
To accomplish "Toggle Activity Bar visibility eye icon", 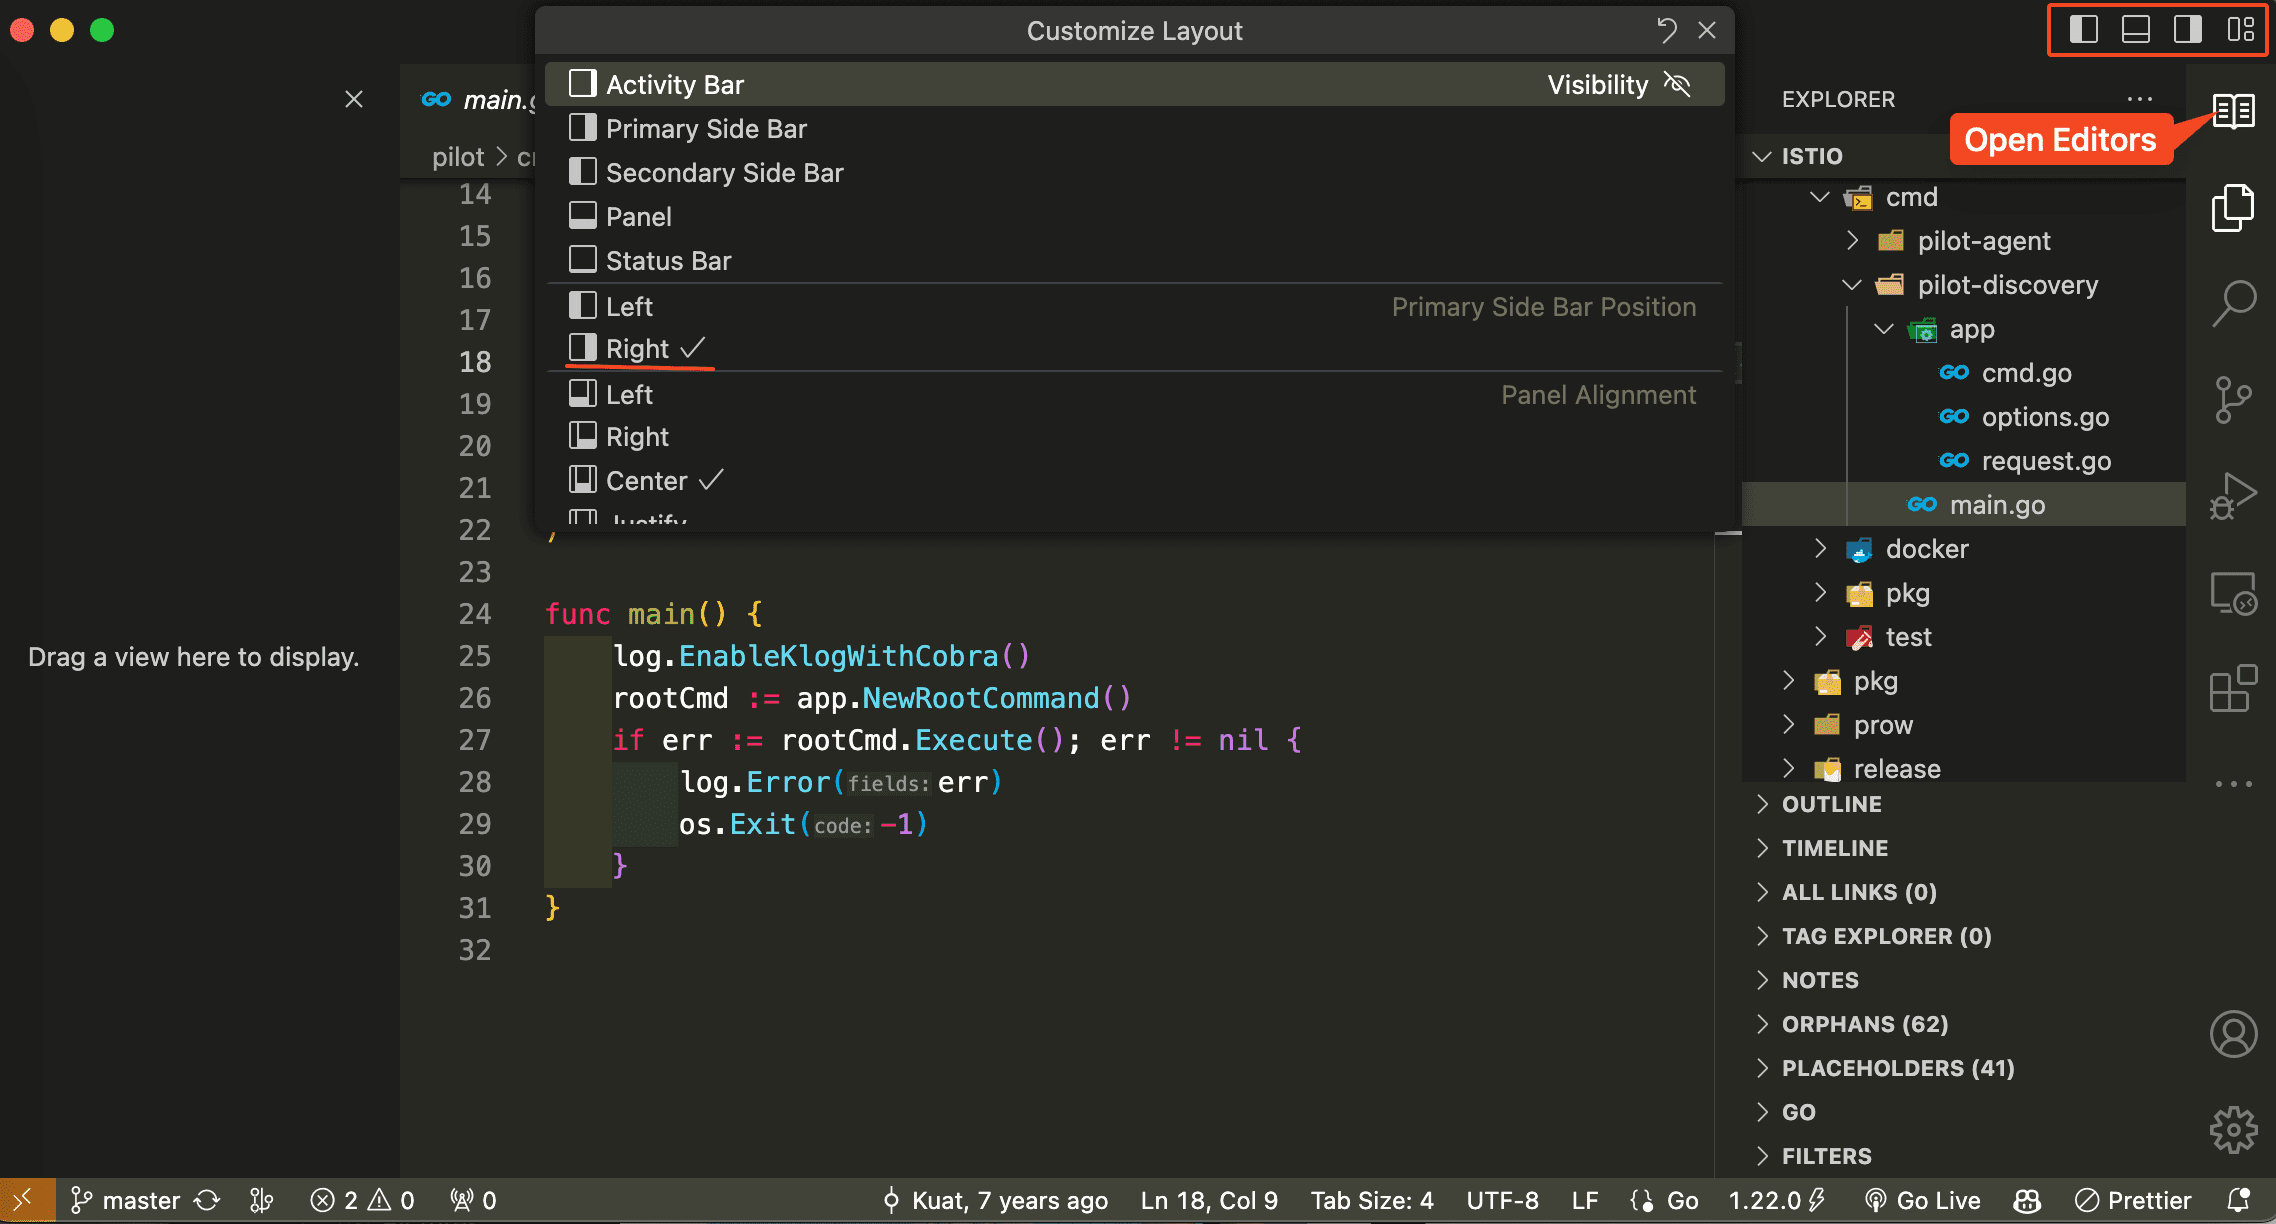I will (x=1677, y=85).
